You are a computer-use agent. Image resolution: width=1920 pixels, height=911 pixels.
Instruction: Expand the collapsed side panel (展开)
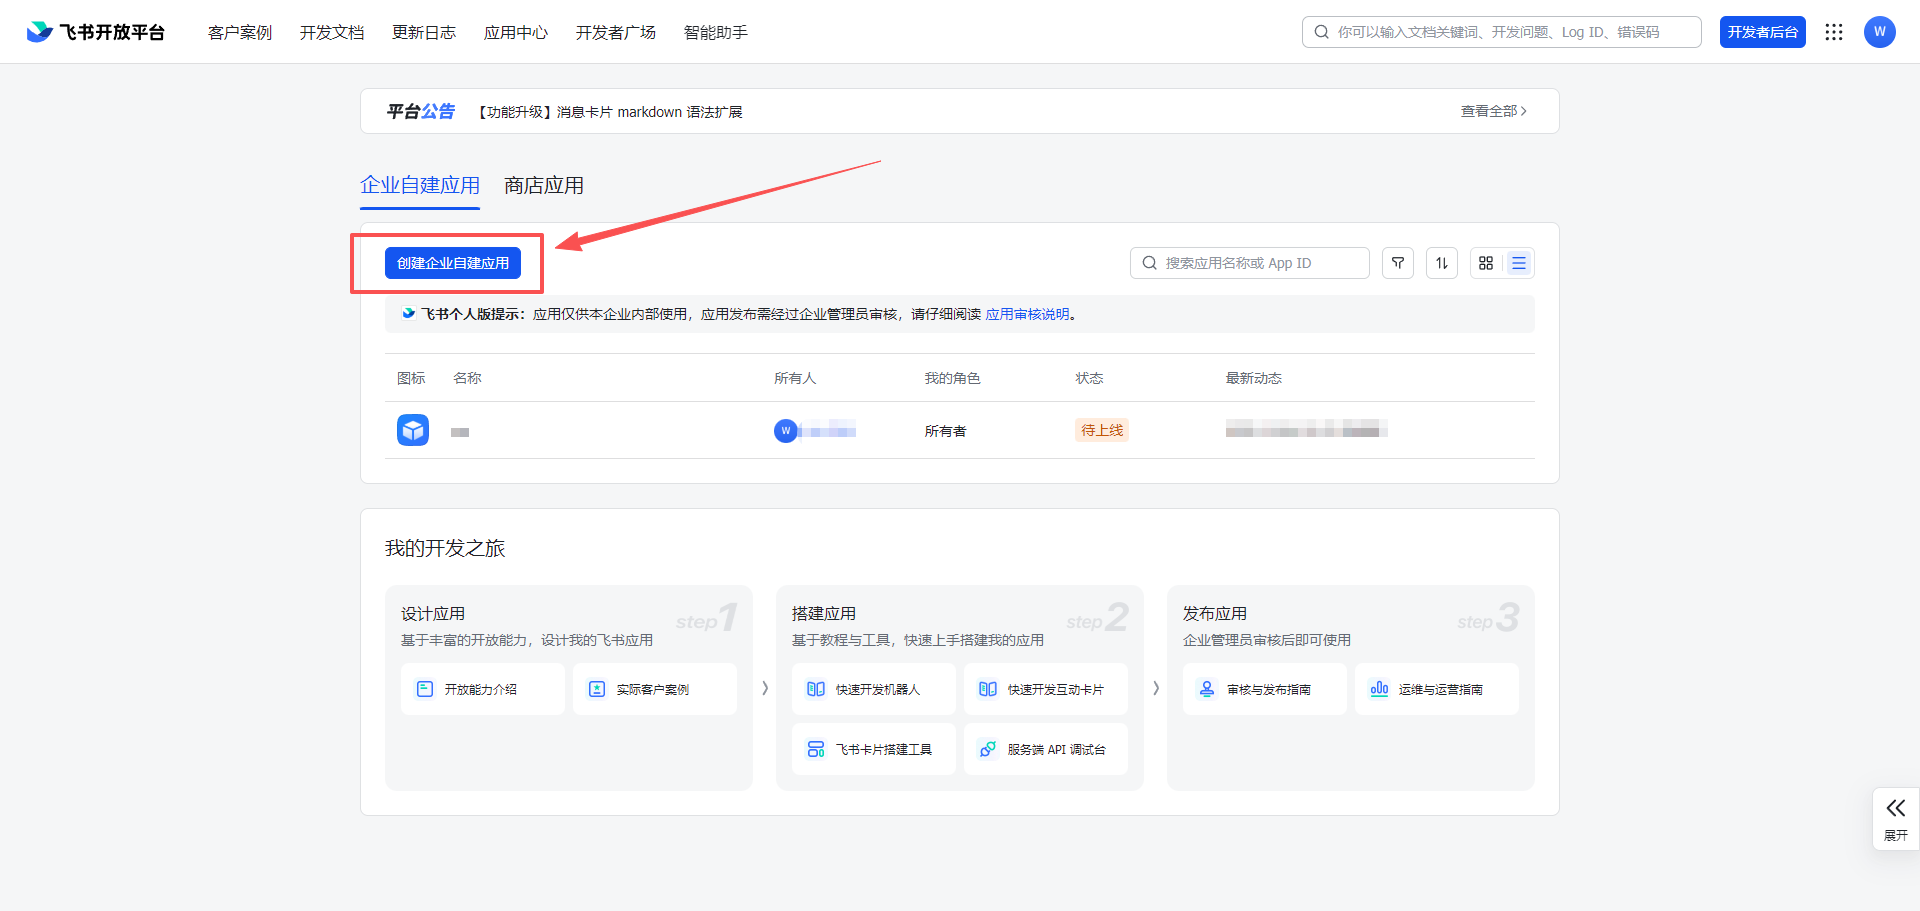1895,818
